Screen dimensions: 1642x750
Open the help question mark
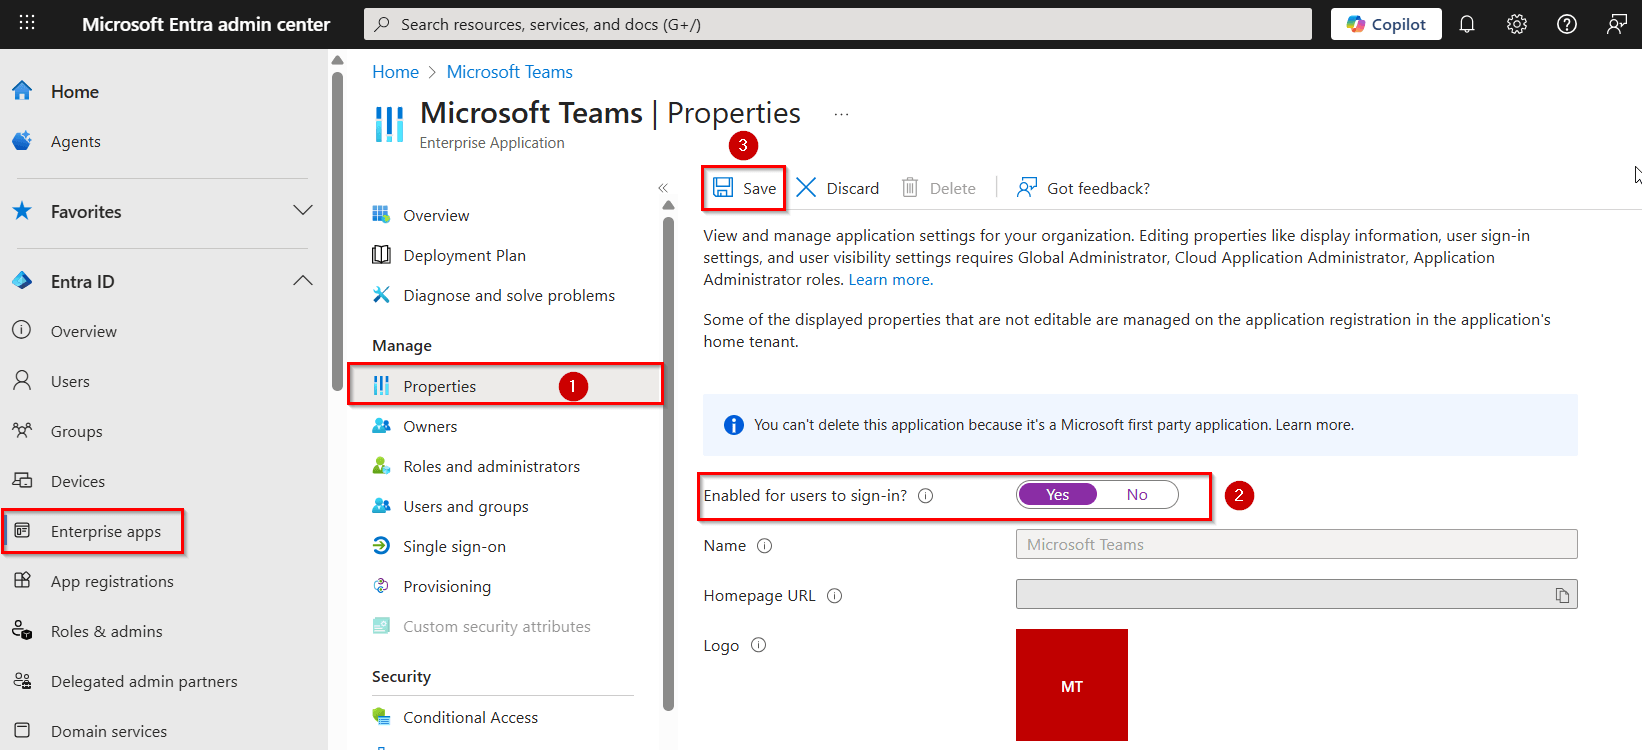pos(1567,24)
